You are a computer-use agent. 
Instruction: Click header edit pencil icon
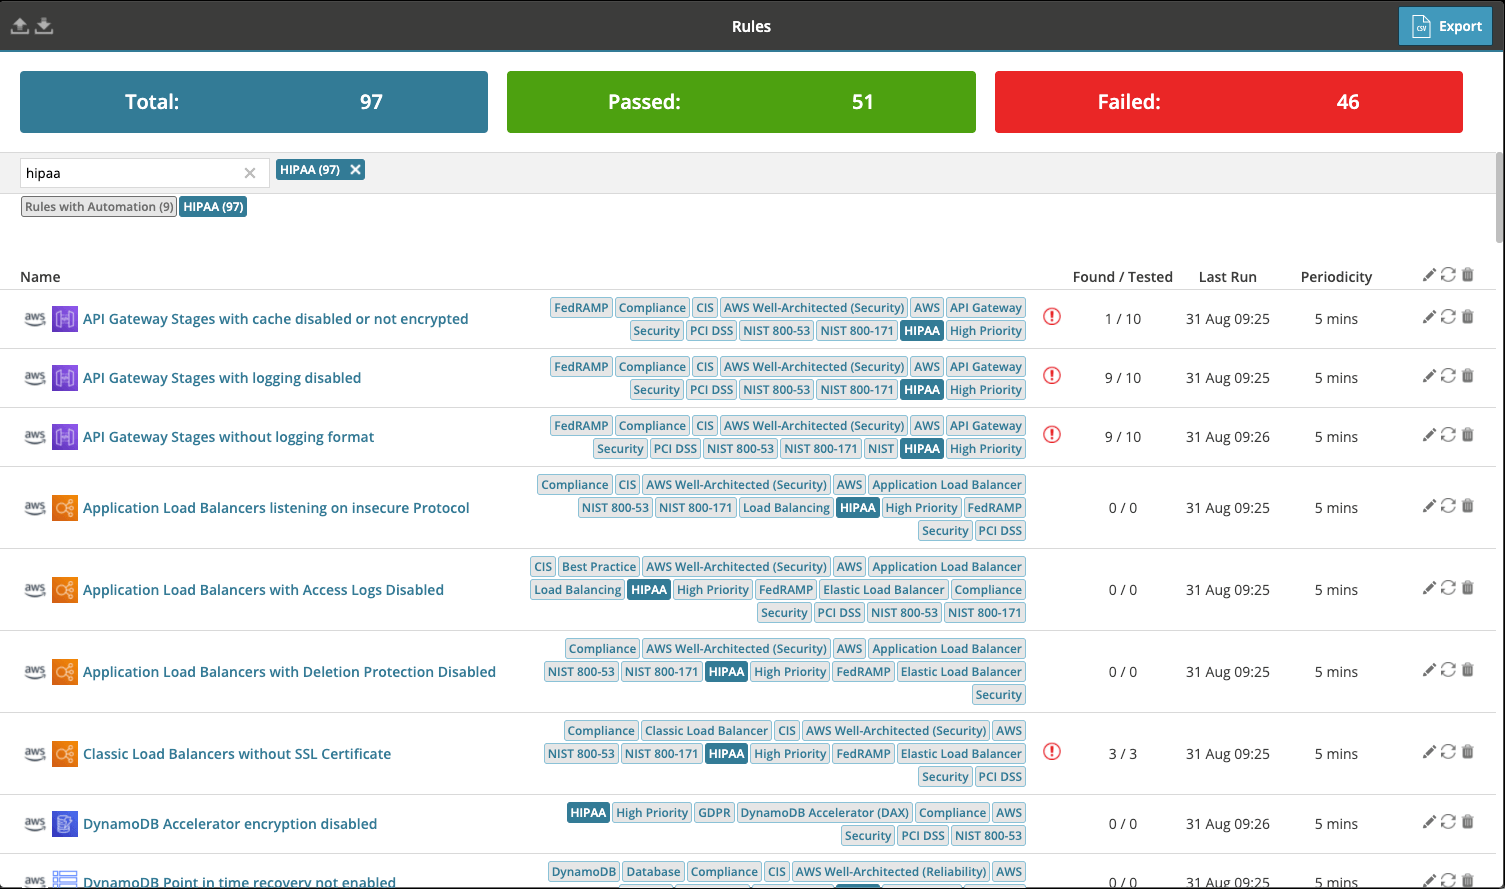point(1429,275)
